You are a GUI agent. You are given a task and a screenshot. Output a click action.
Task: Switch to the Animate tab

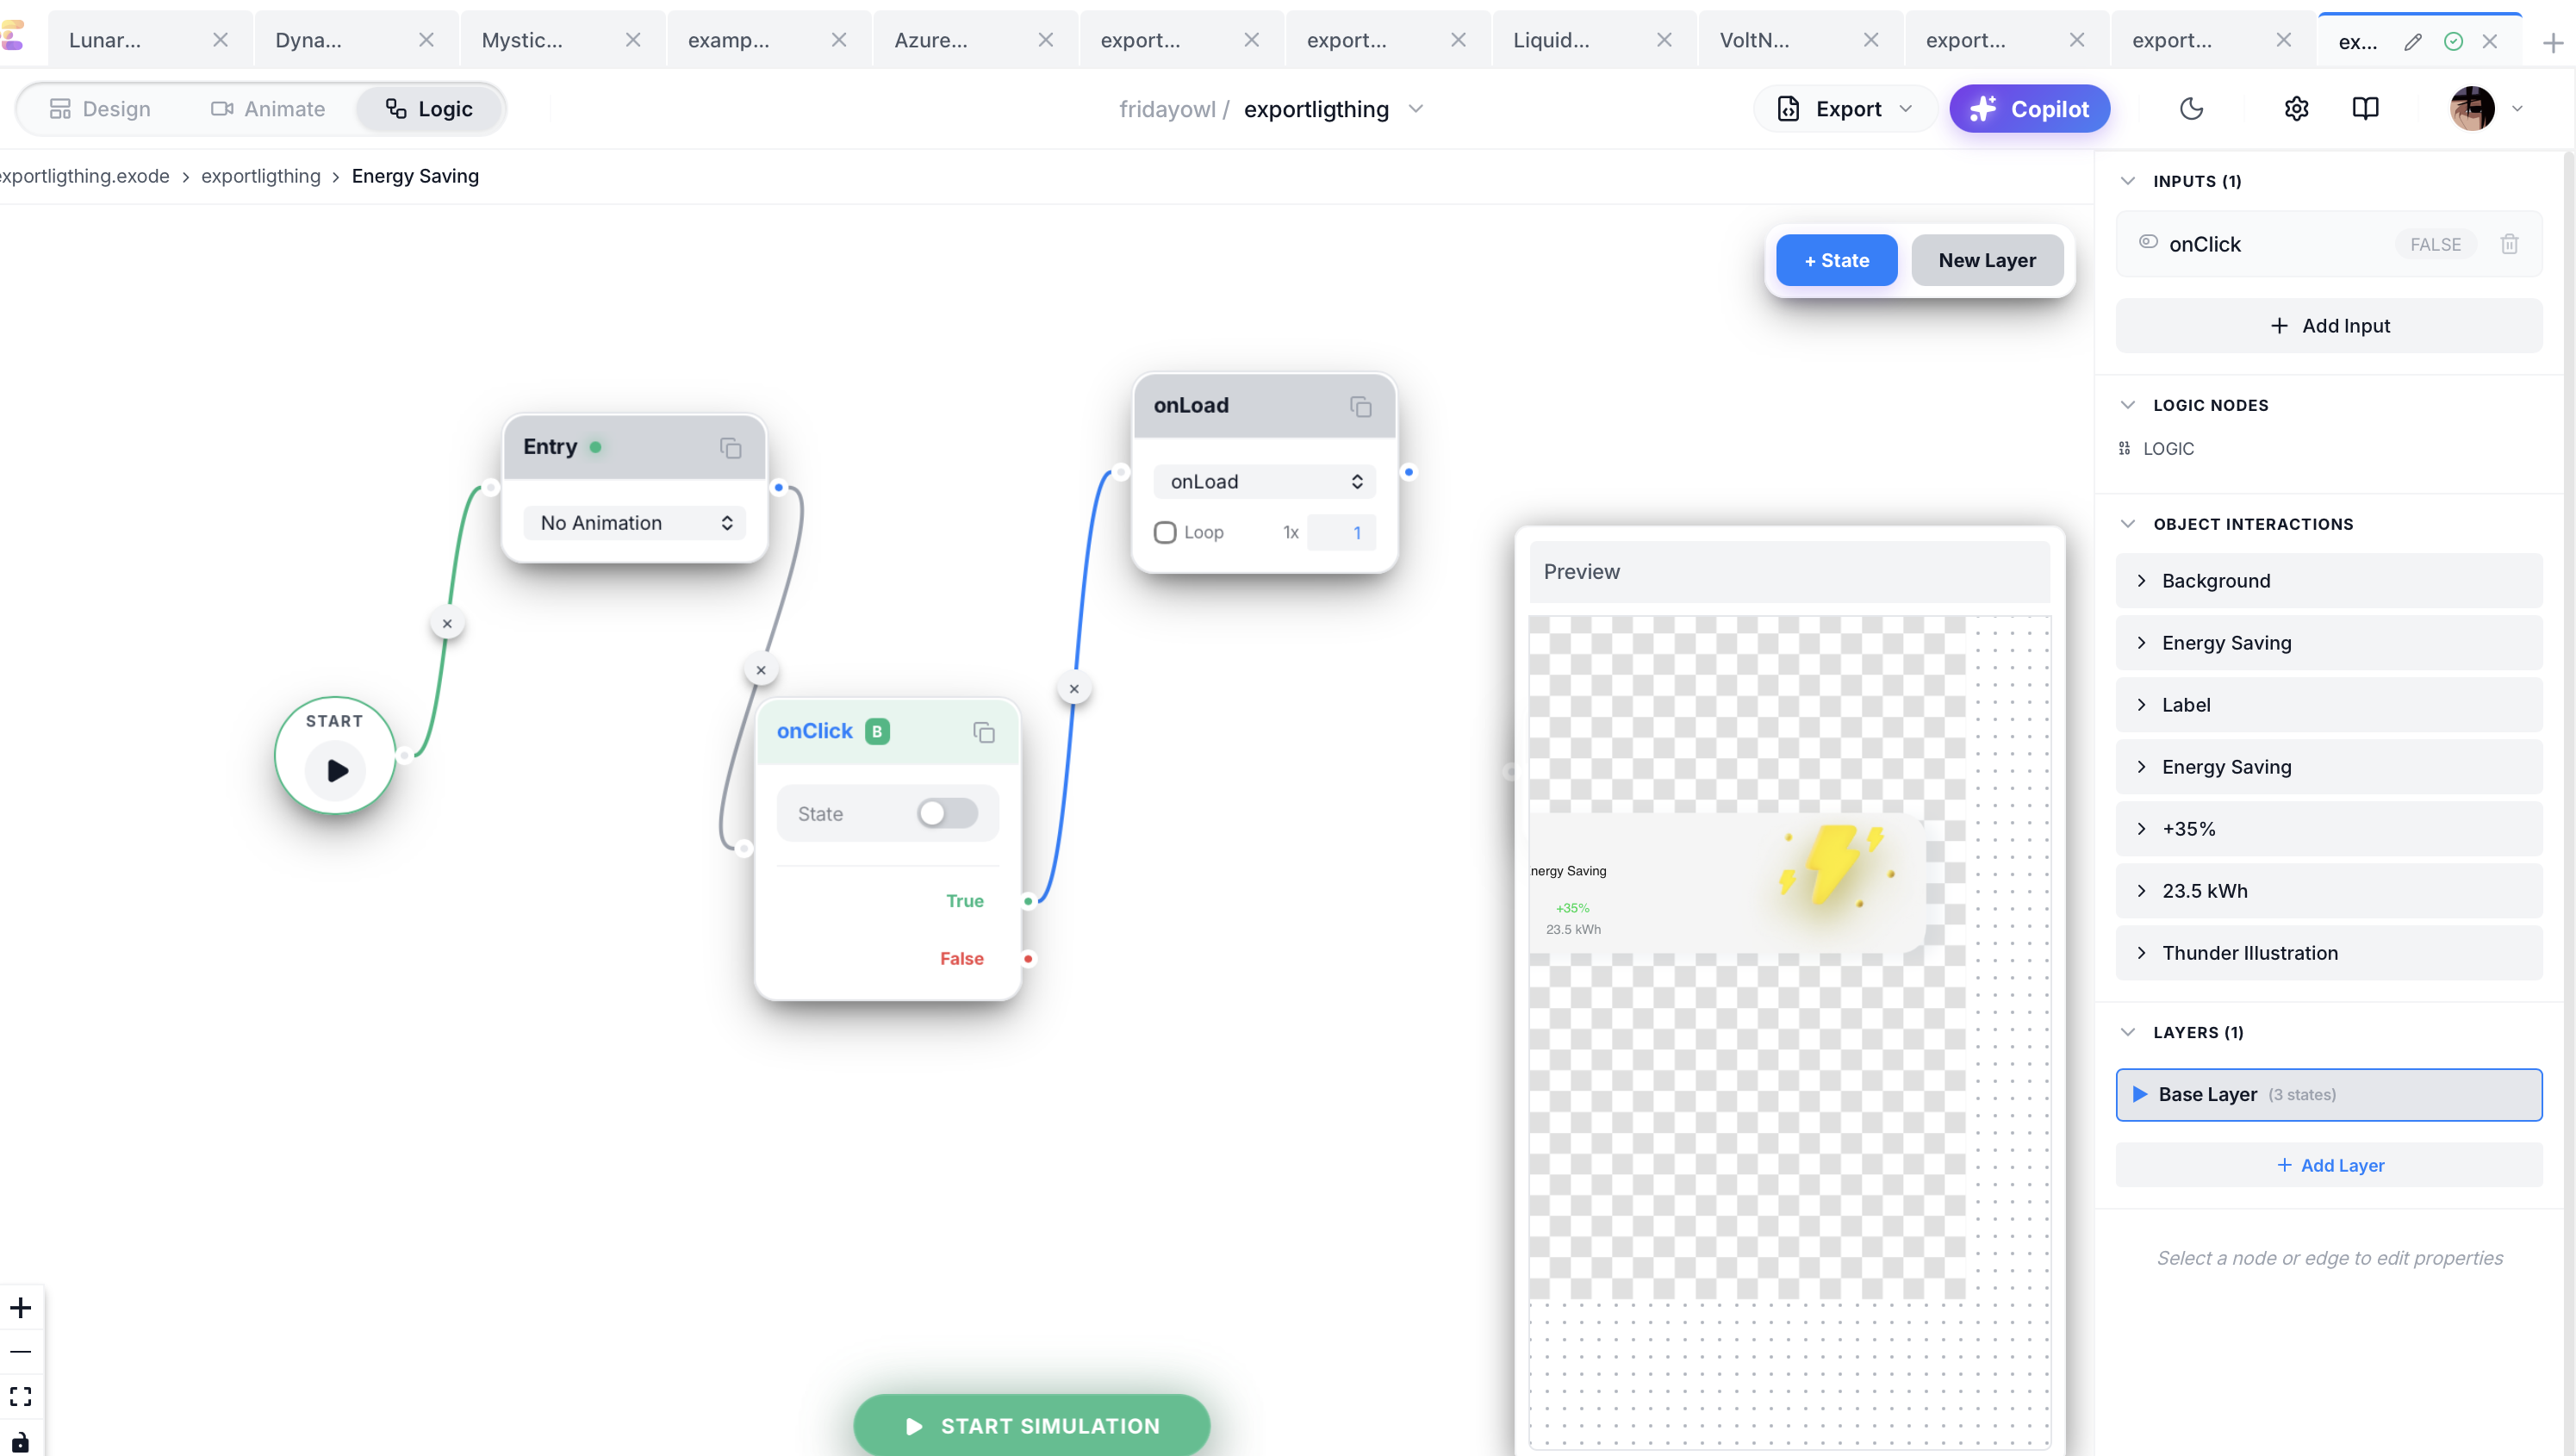pos(268,109)
